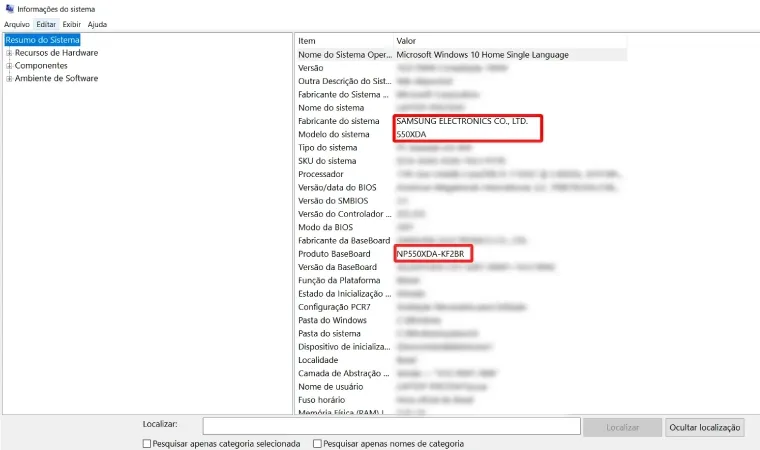Enable Pesquisar apenas nomes de categoria
760x450 pixels.
[317, 444]
